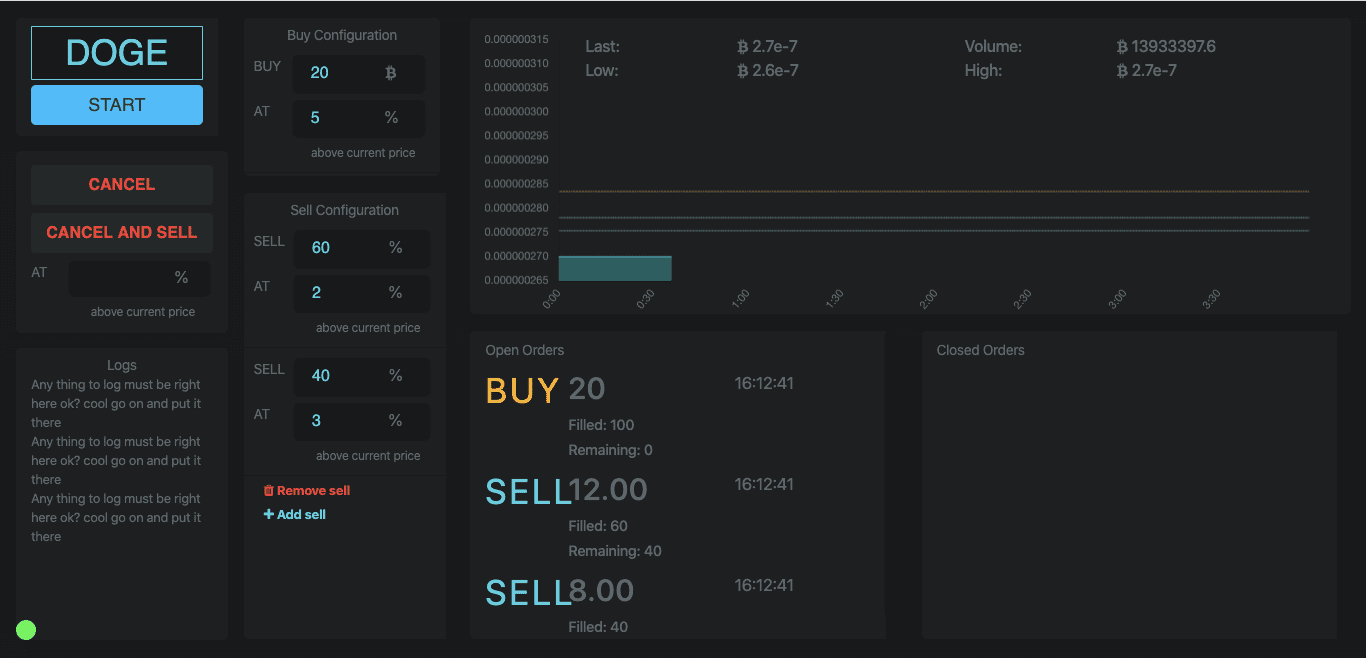The height and width of the screenshot is (658, 1366).
Task: Click the Remove sell link
Action: 307,491
